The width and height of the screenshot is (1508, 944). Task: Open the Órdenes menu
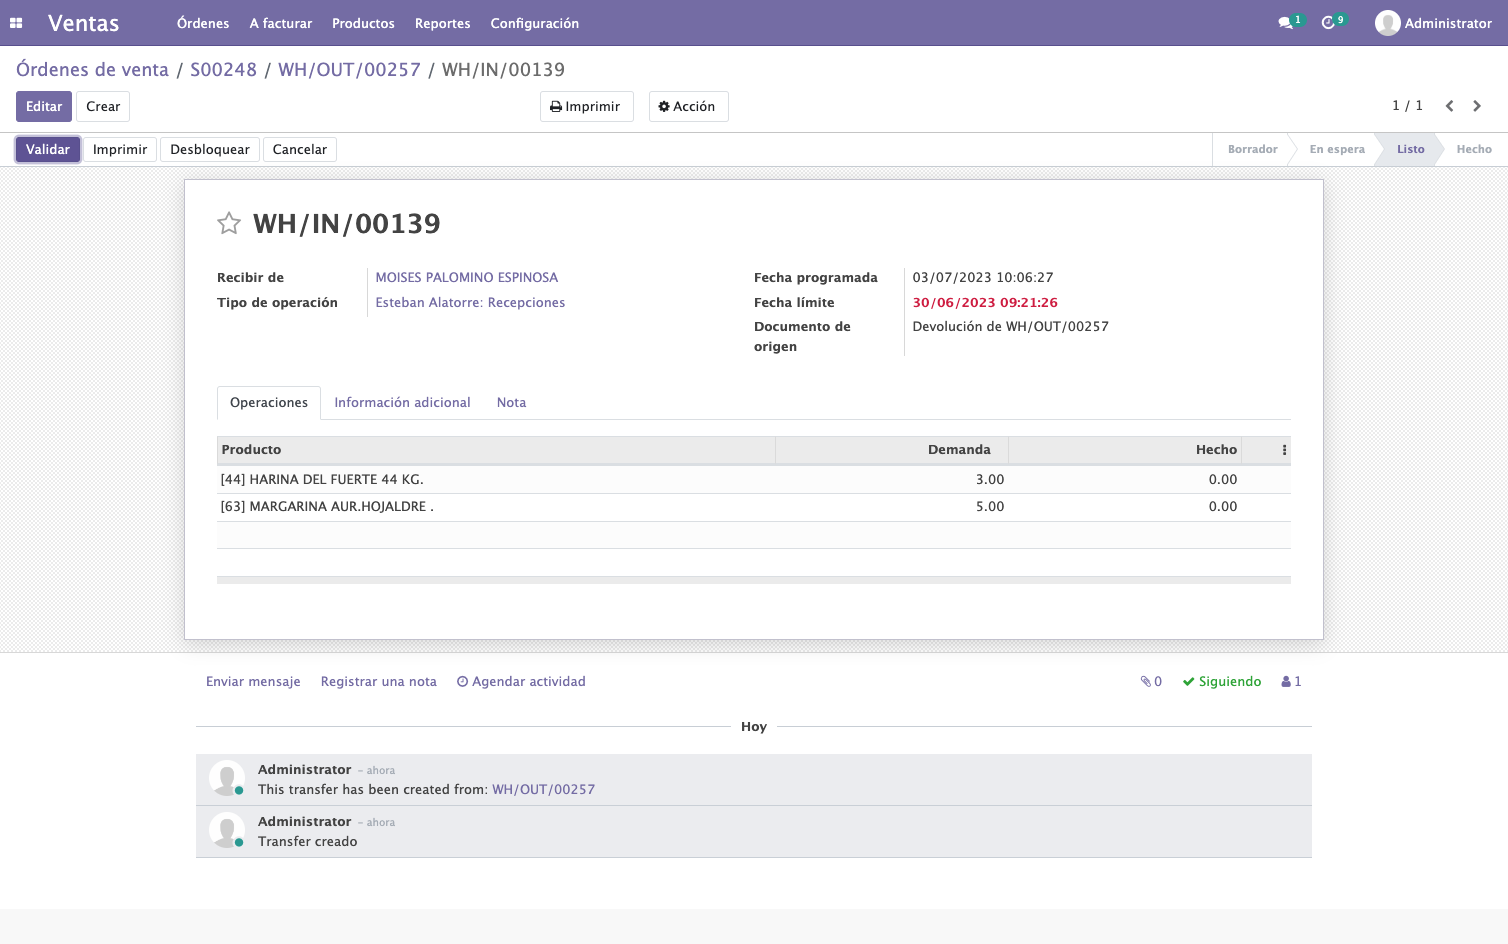(x=203, y=23)
